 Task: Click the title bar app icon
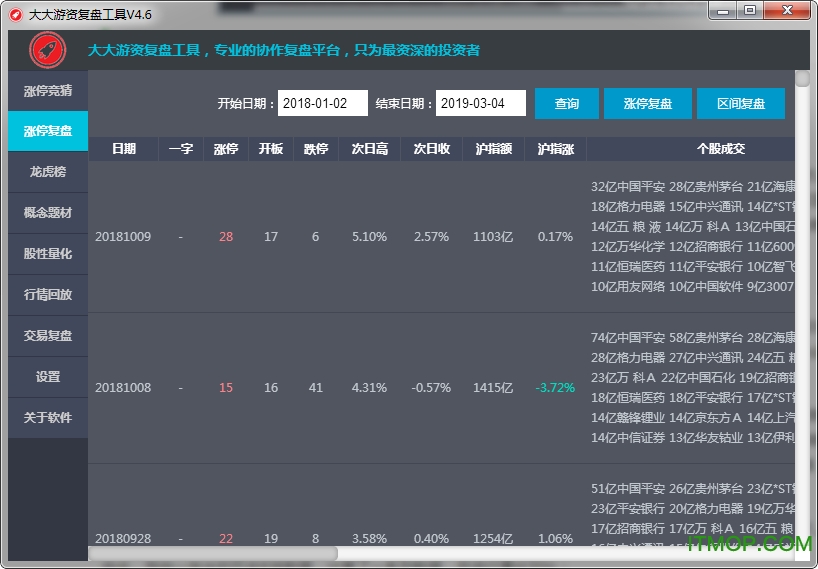tap(16, 14)
